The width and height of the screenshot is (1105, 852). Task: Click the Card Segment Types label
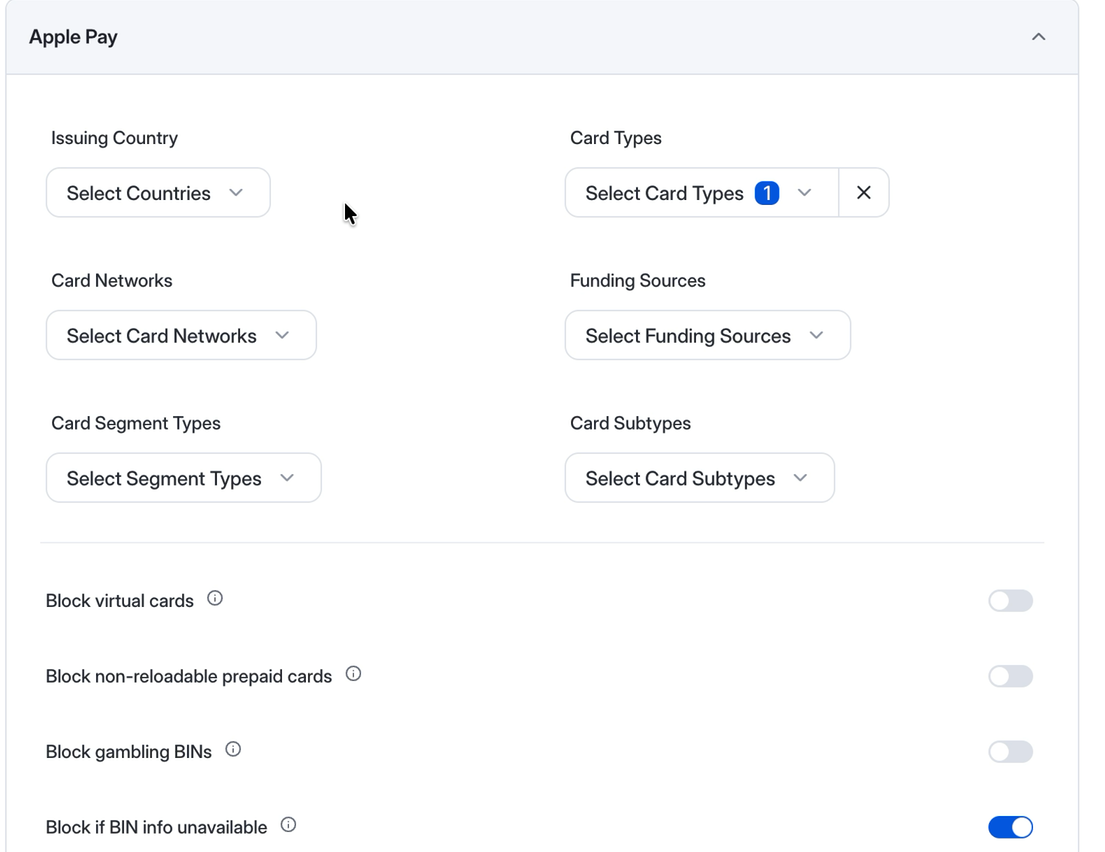136,423
